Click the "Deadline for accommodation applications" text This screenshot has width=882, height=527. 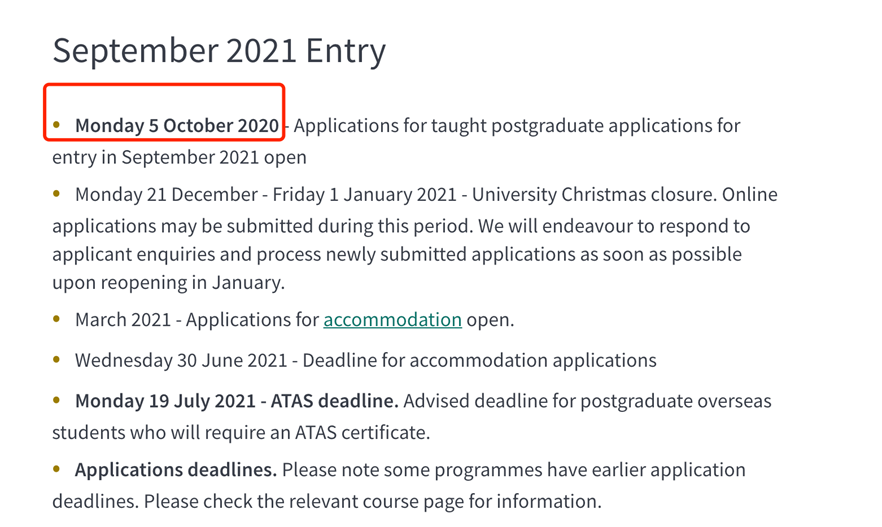[480, 360]
